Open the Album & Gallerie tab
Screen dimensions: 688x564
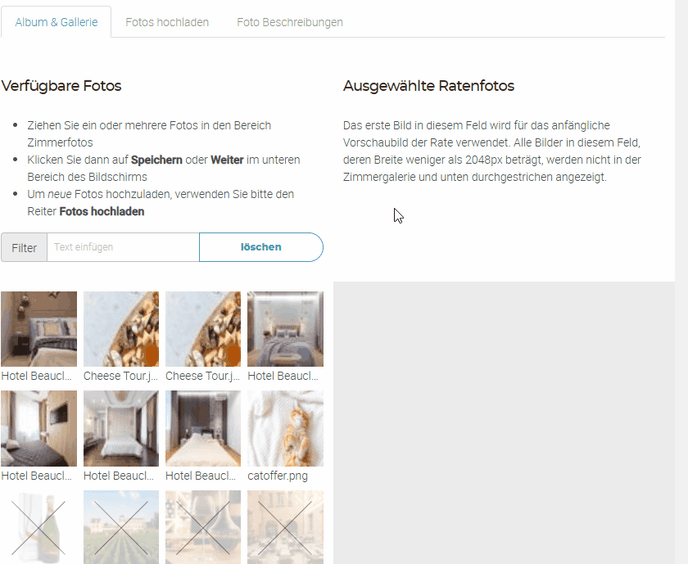[56, 22]
